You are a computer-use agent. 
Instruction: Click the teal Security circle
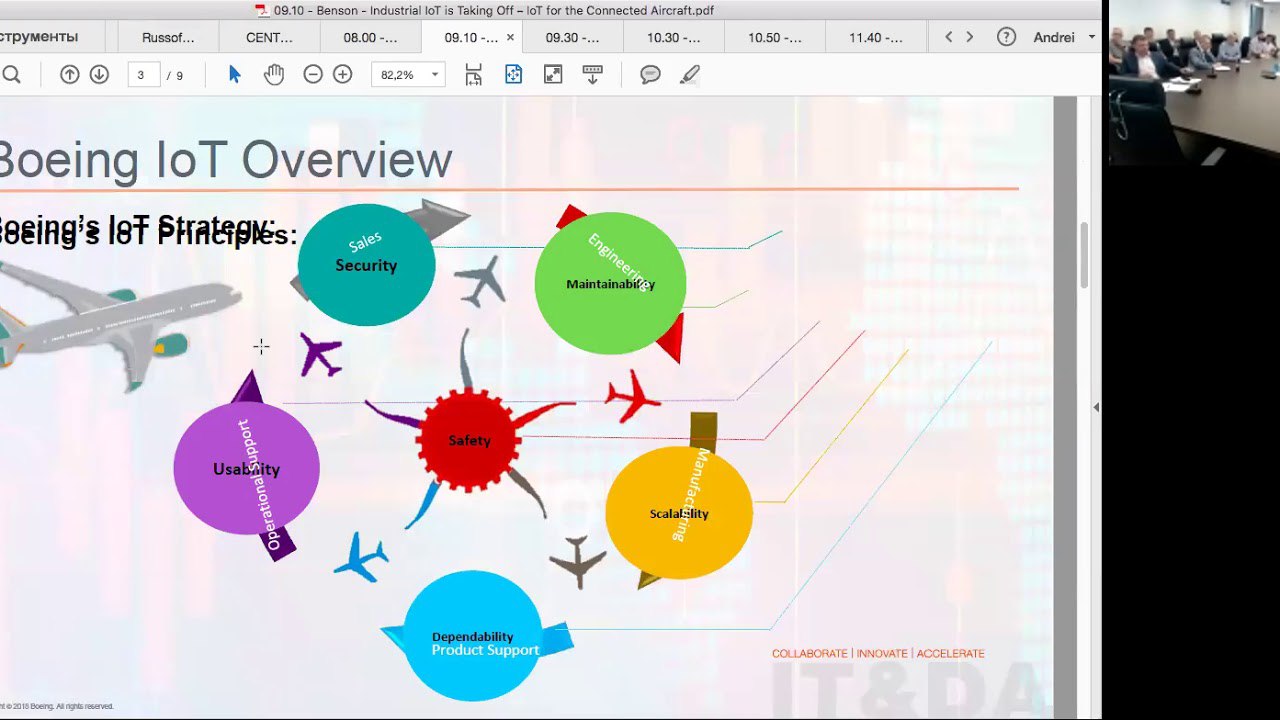(x=366, y=264)
